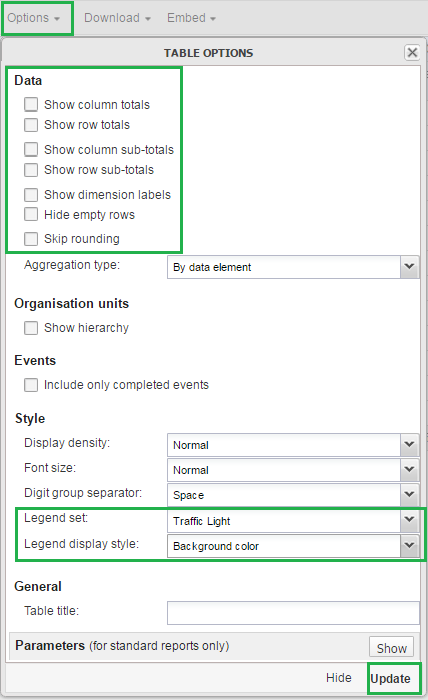Open the Options menu
Screen dimensions: 428x700
pos(34,18)
